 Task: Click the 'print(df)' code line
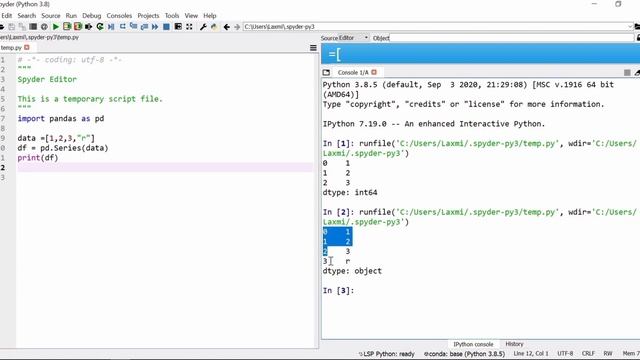[x=38, y=158]
